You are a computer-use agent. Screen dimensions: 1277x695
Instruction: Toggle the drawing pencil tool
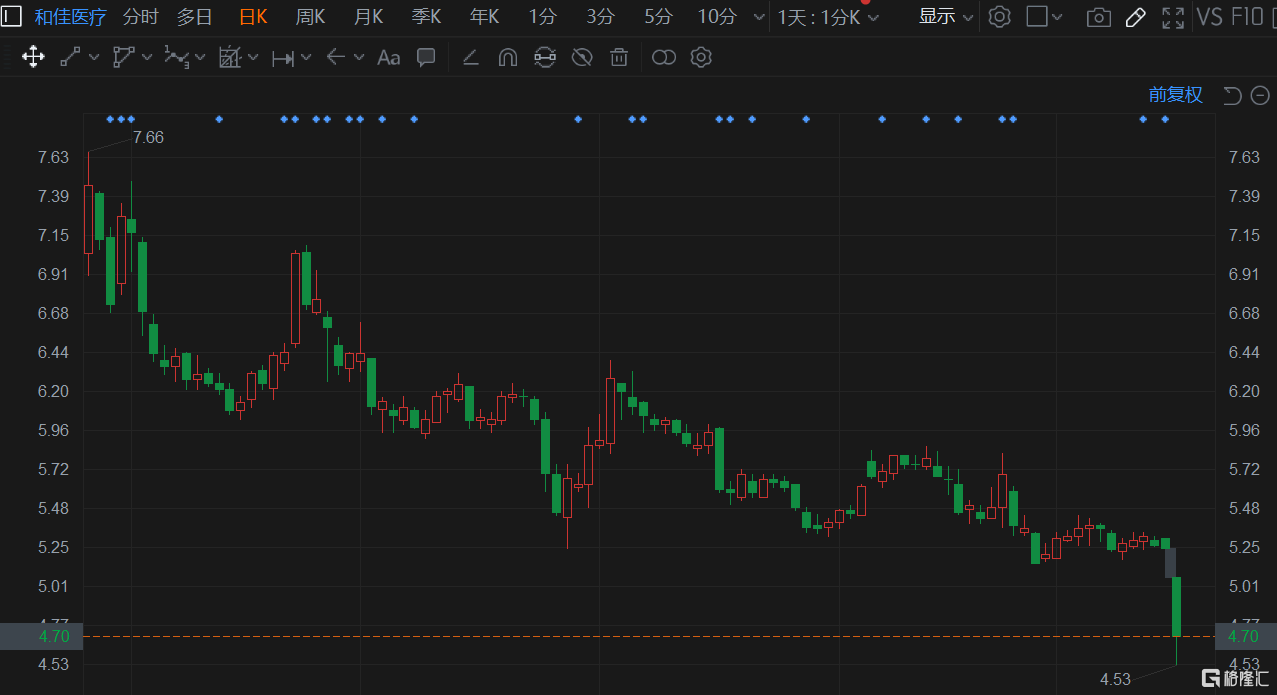(x=1135, y=17)
